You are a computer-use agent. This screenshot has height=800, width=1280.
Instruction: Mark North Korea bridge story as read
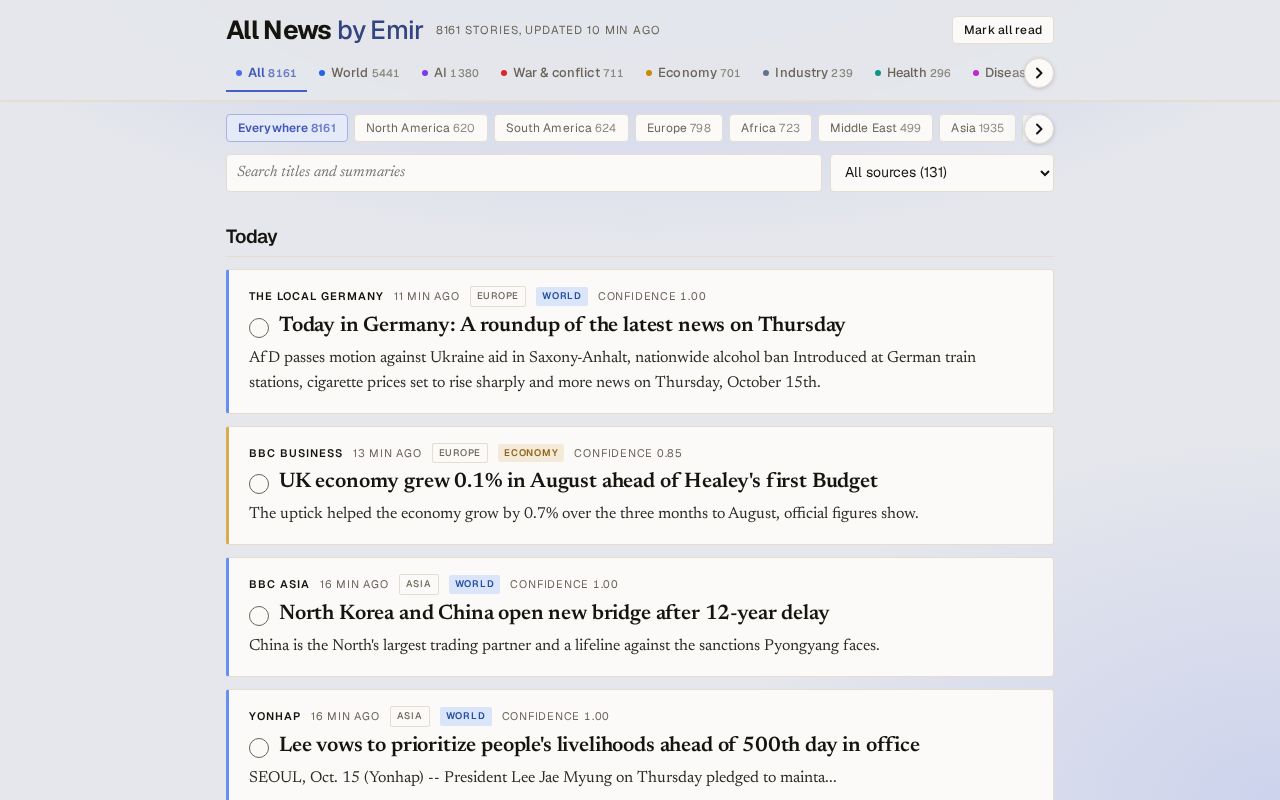pos(259,616)
